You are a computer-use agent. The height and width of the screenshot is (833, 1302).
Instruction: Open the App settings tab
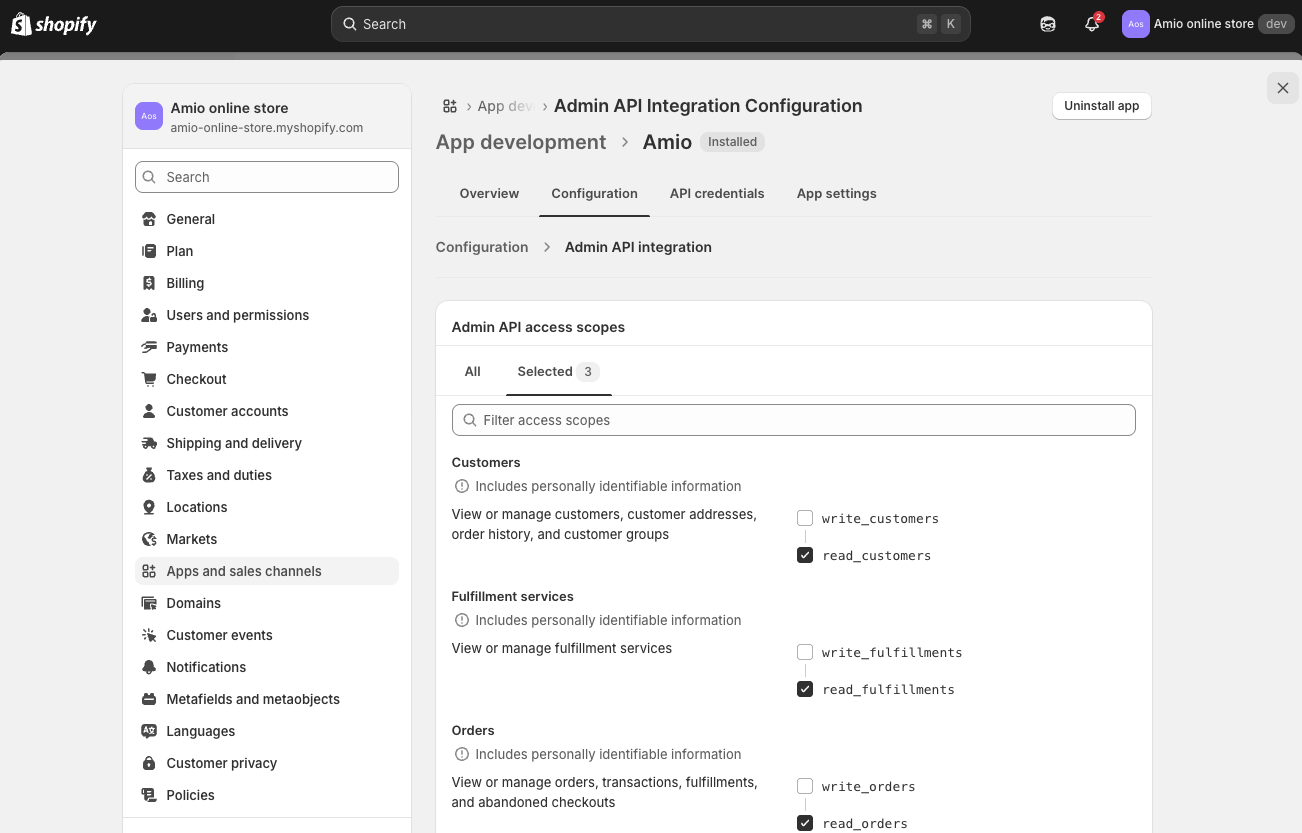tap(836, 194)
